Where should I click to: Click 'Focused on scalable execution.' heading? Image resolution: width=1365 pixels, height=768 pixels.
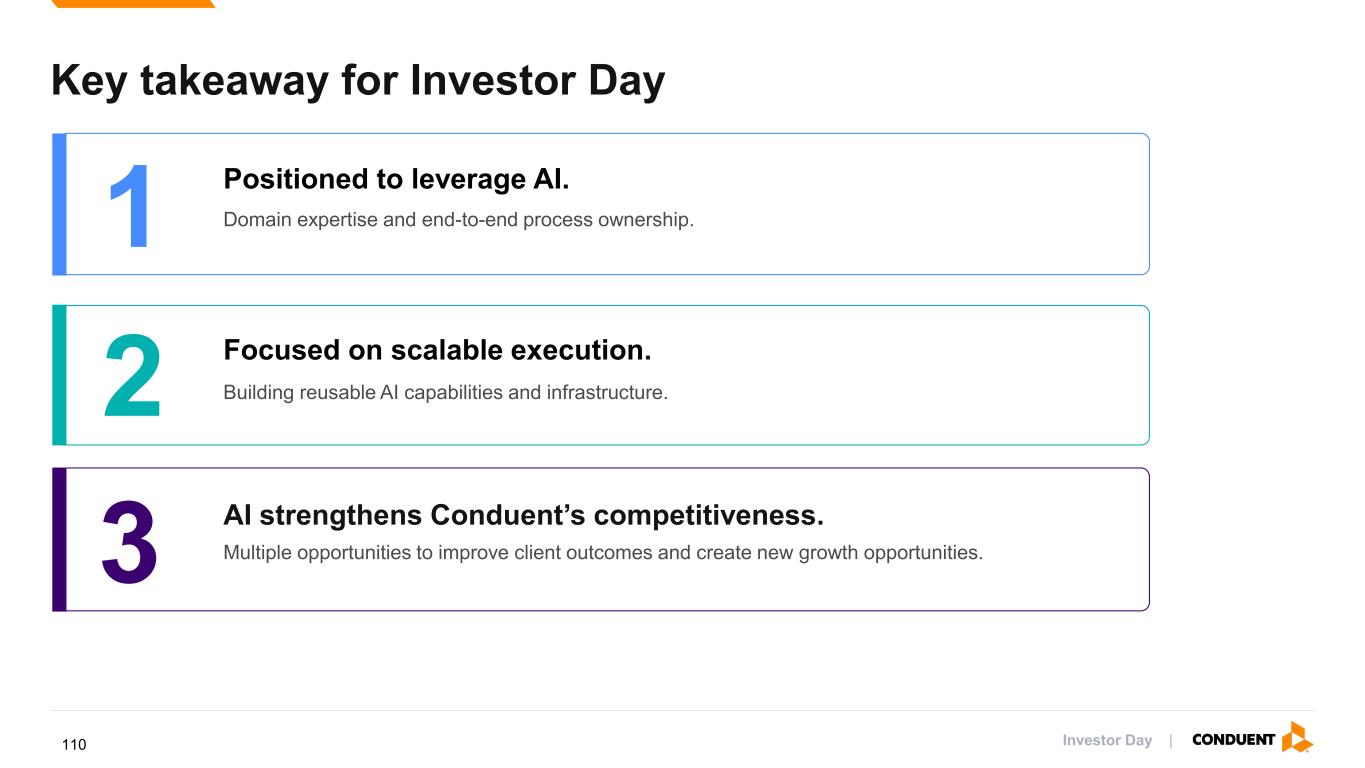437,350
